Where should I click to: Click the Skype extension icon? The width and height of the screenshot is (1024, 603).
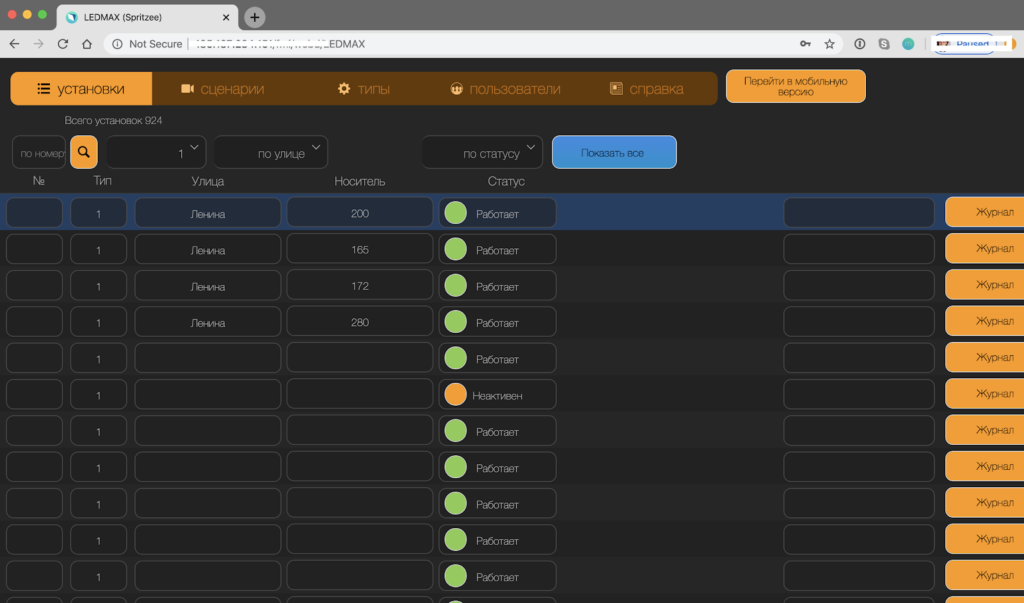click(884, 44)
